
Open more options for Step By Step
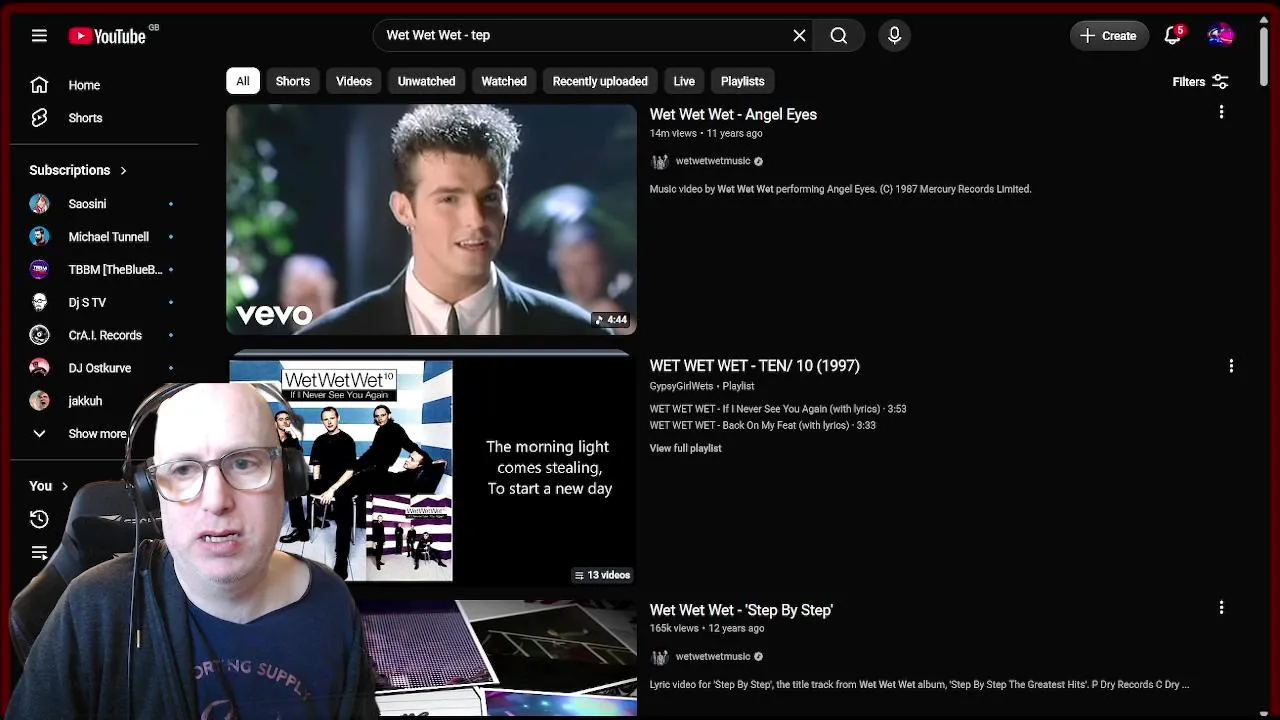click(x=1221, y=607)
